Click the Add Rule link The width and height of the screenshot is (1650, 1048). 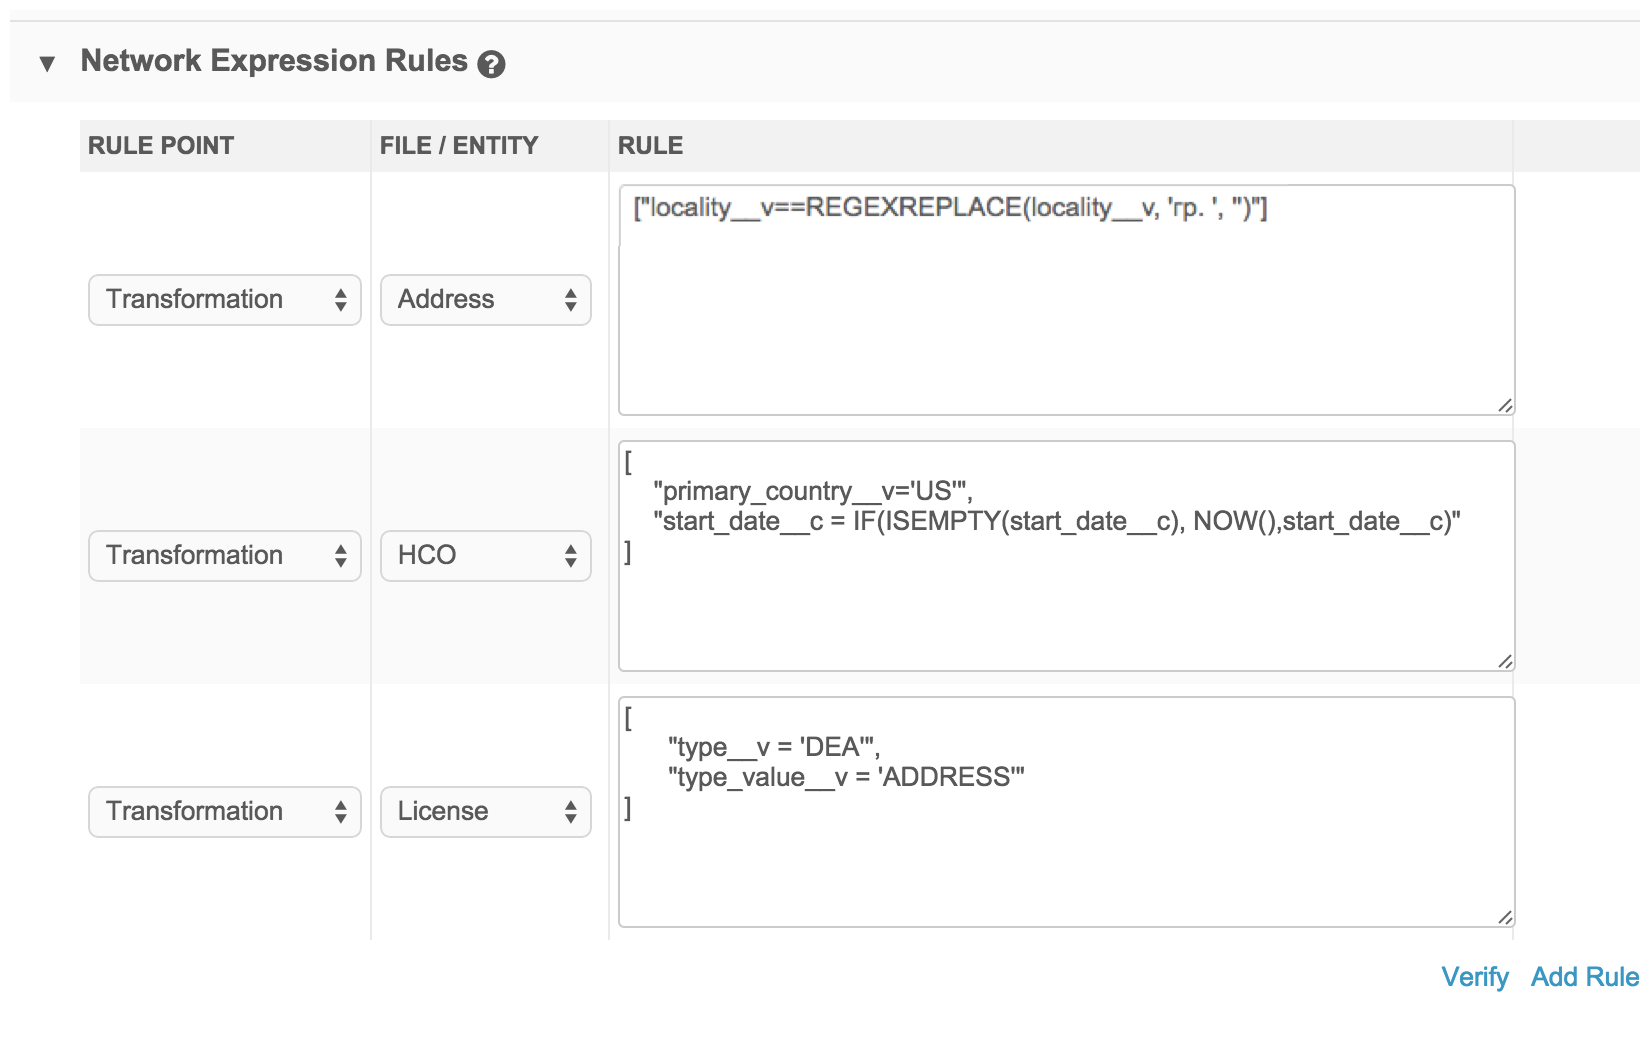1584,977
